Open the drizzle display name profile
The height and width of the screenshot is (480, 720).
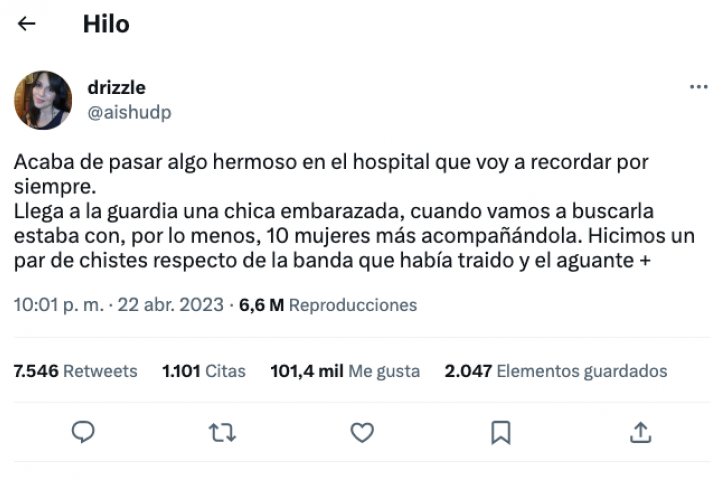(x=117, y=87)
